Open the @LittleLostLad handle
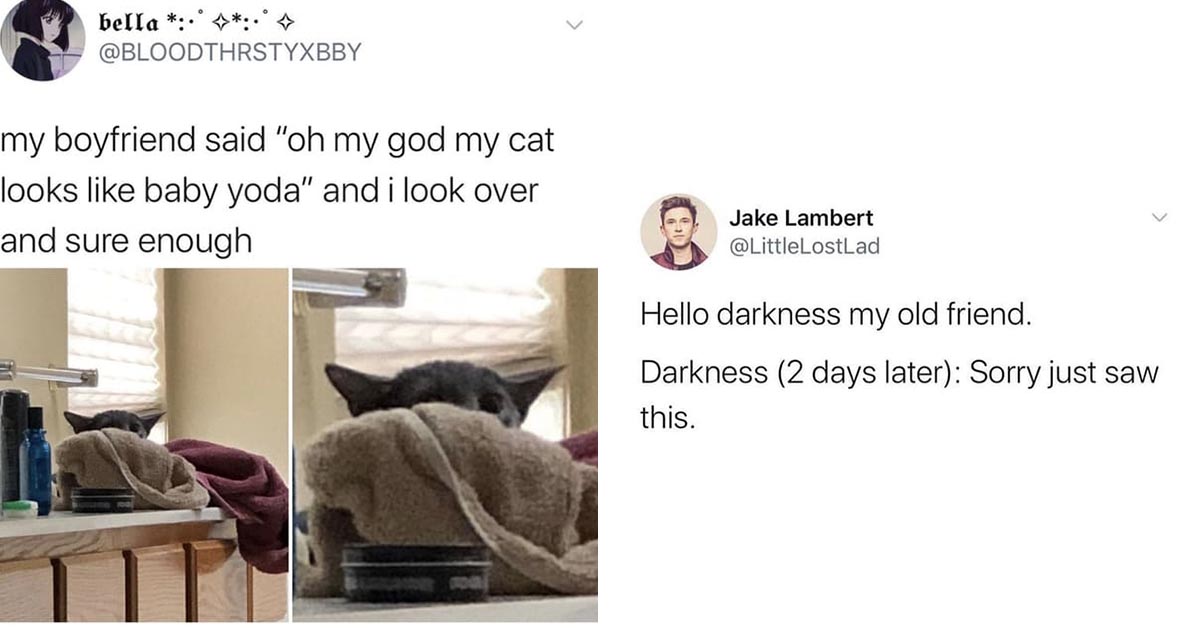 tap(805, 246)
